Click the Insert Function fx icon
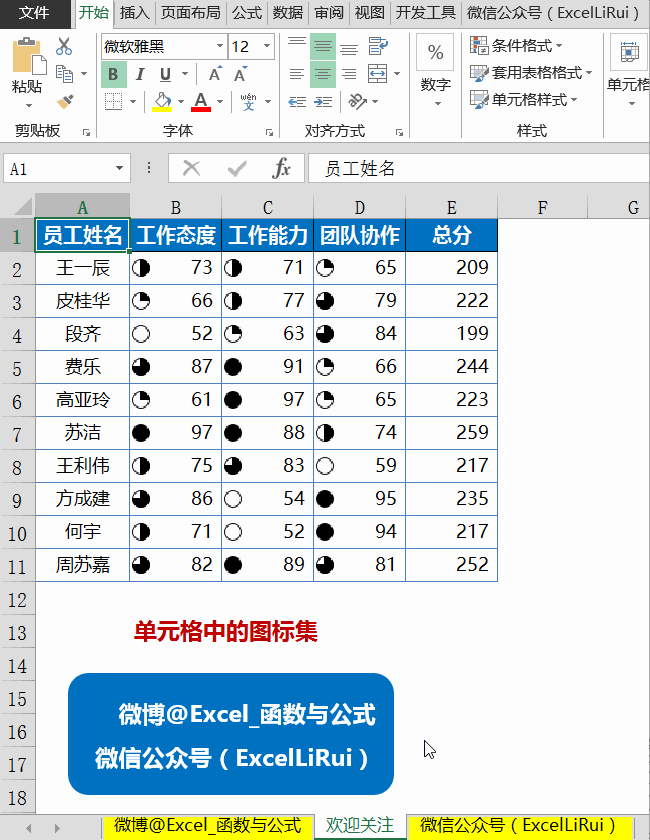The height and width of the screenshot is (840, 650). [281, 169]
